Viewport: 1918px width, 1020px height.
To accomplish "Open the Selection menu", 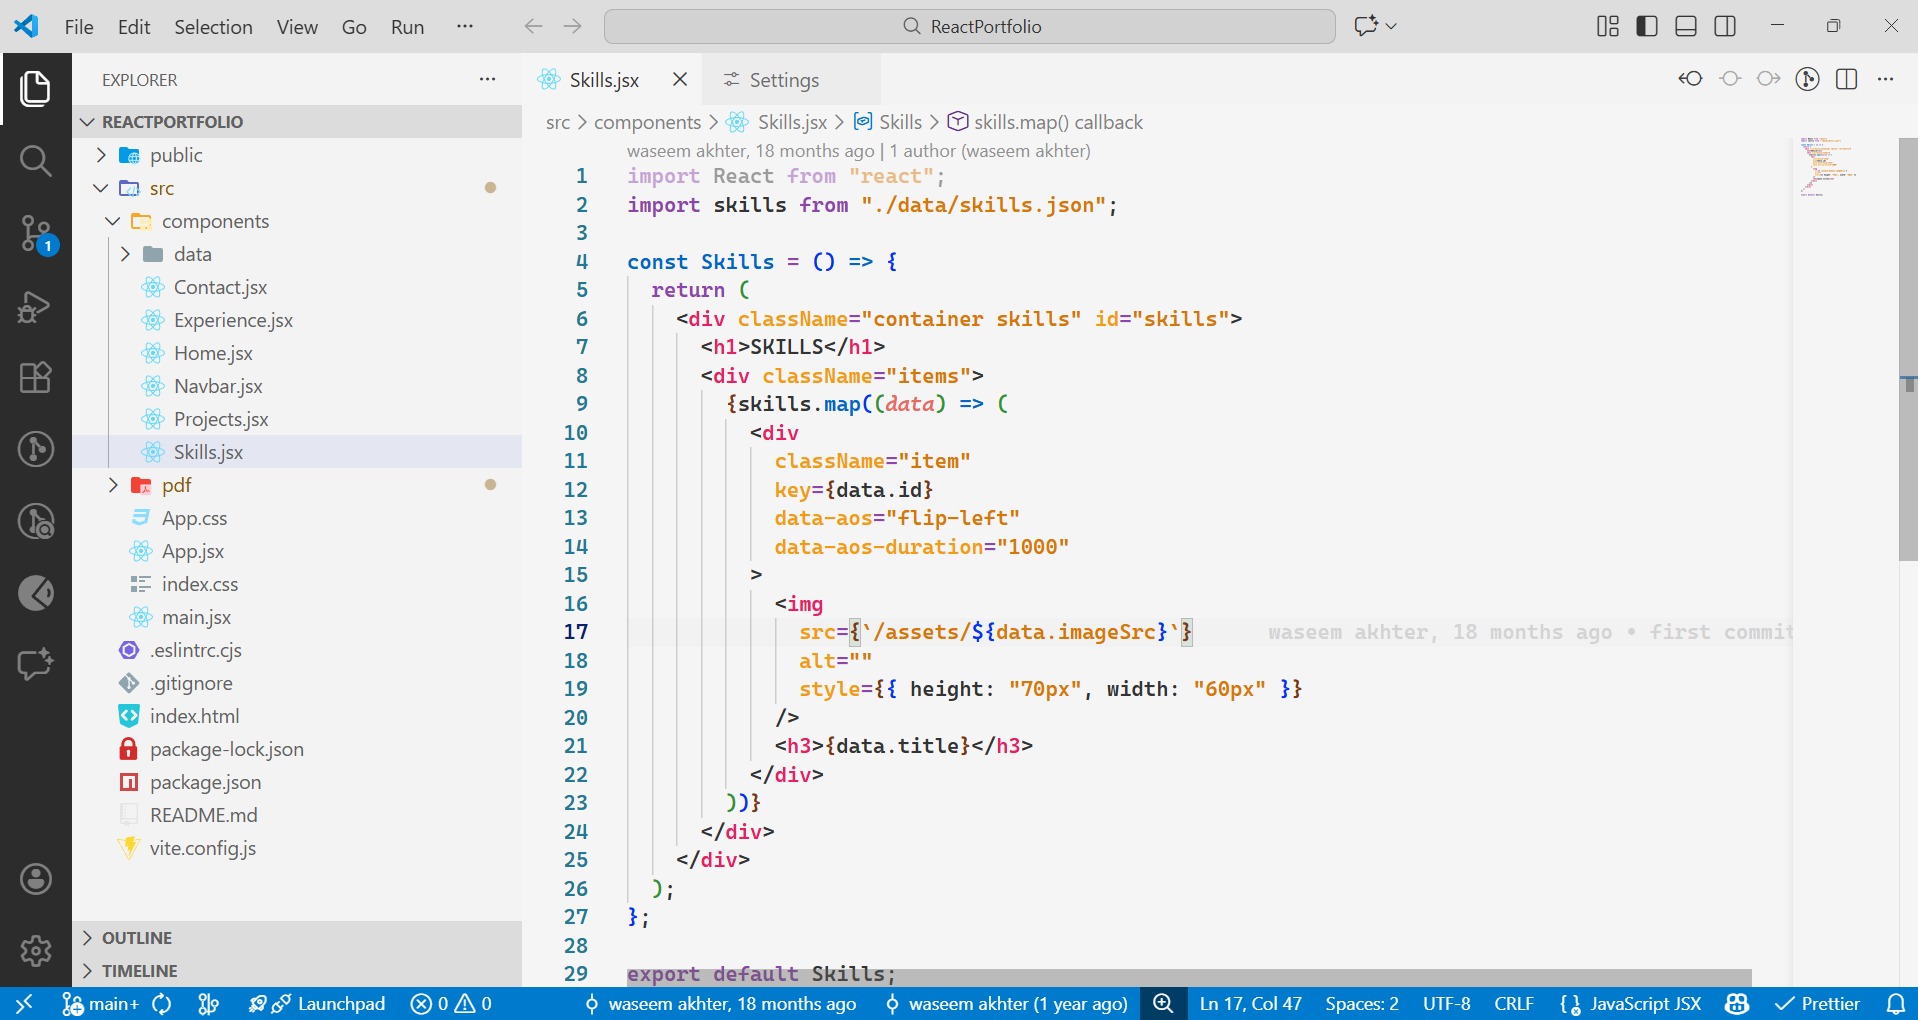I will [x=212, y=27].
